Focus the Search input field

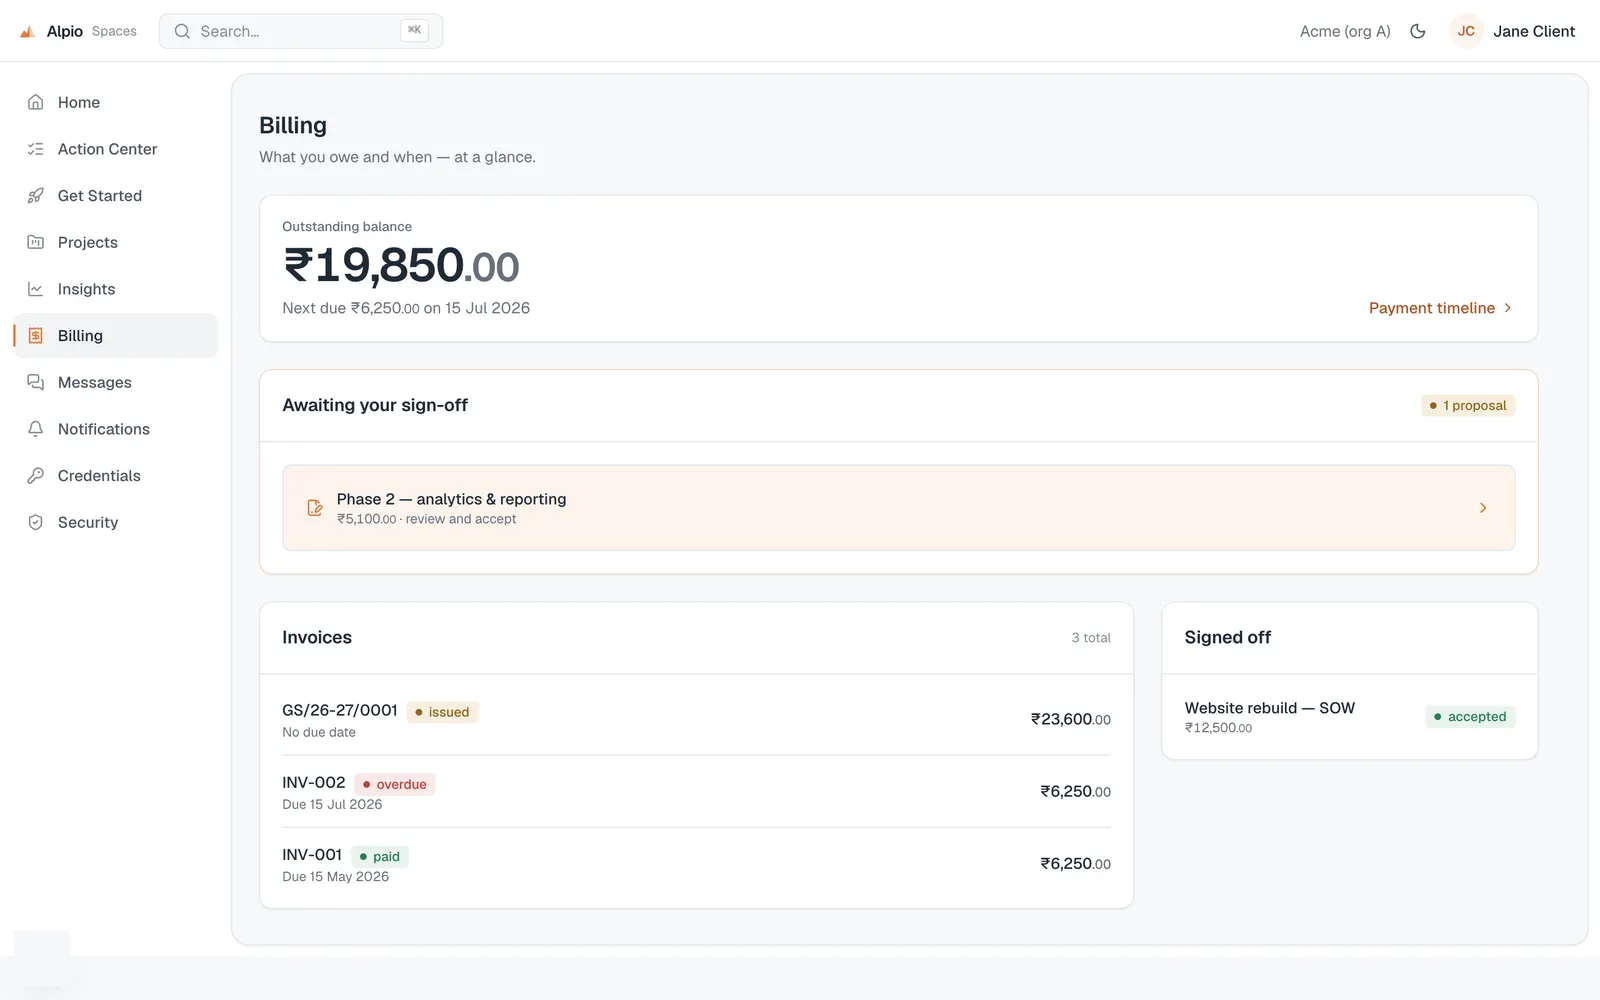pyautogui.click(x=301, y=31)
